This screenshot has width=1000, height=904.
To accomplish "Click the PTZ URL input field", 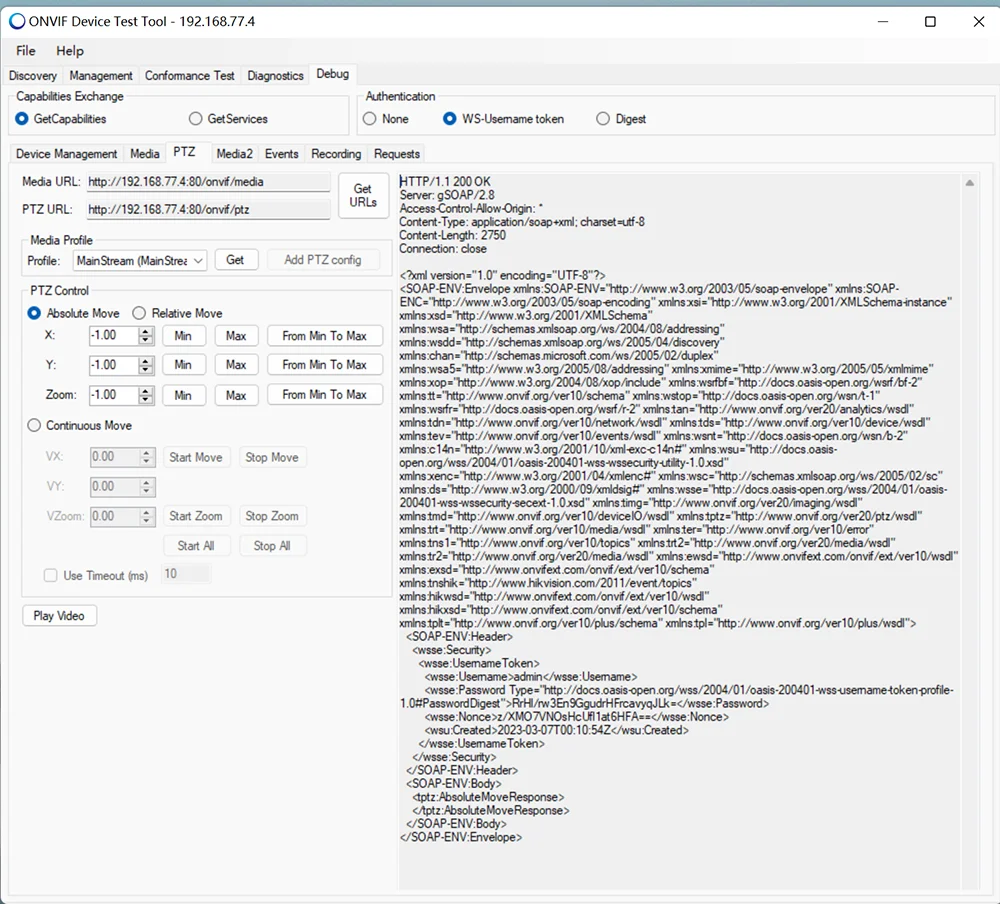I will pos(209,209).
